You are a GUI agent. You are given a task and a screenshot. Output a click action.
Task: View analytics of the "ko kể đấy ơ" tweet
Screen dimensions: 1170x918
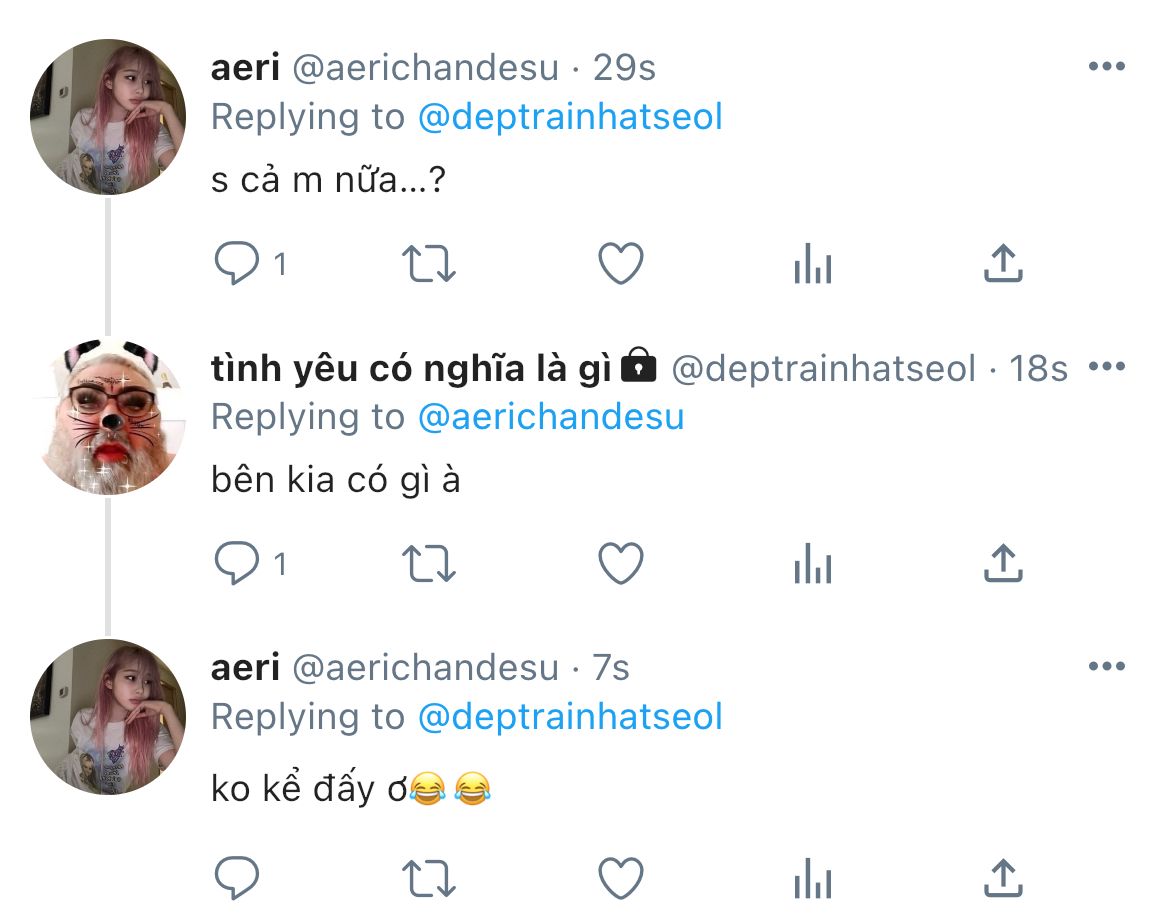(812, 880)
